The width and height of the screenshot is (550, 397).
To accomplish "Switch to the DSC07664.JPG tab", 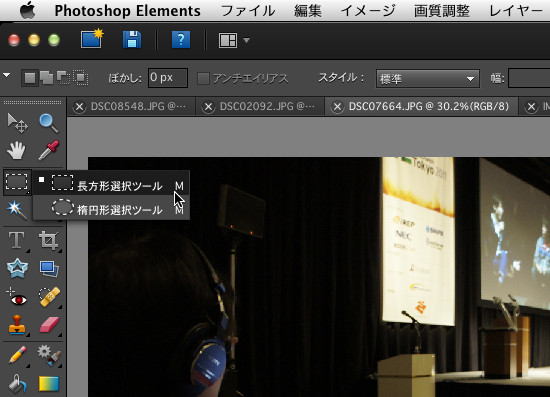I will [429, 106].
